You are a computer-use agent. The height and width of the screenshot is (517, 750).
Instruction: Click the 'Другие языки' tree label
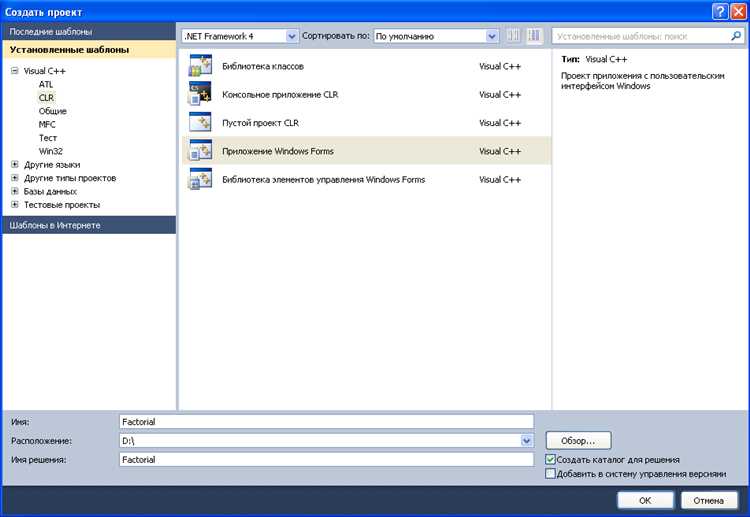[x=52, y=164]
